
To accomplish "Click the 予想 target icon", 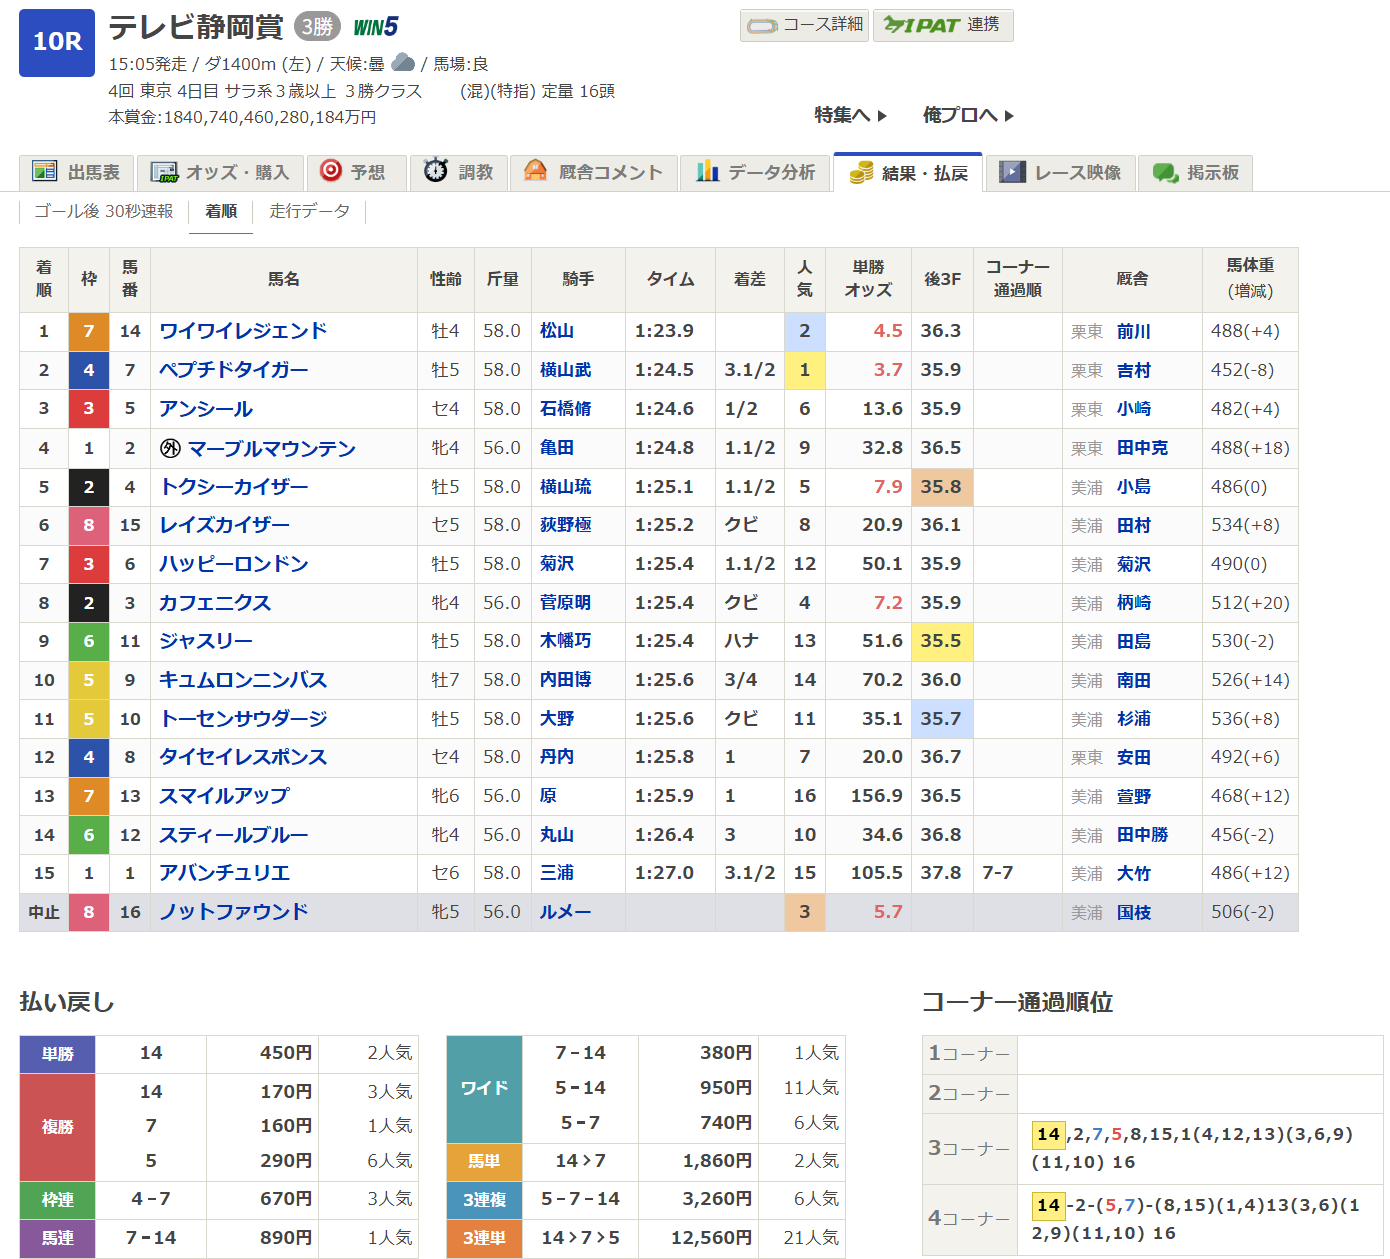I will click(x=331, y=171).
